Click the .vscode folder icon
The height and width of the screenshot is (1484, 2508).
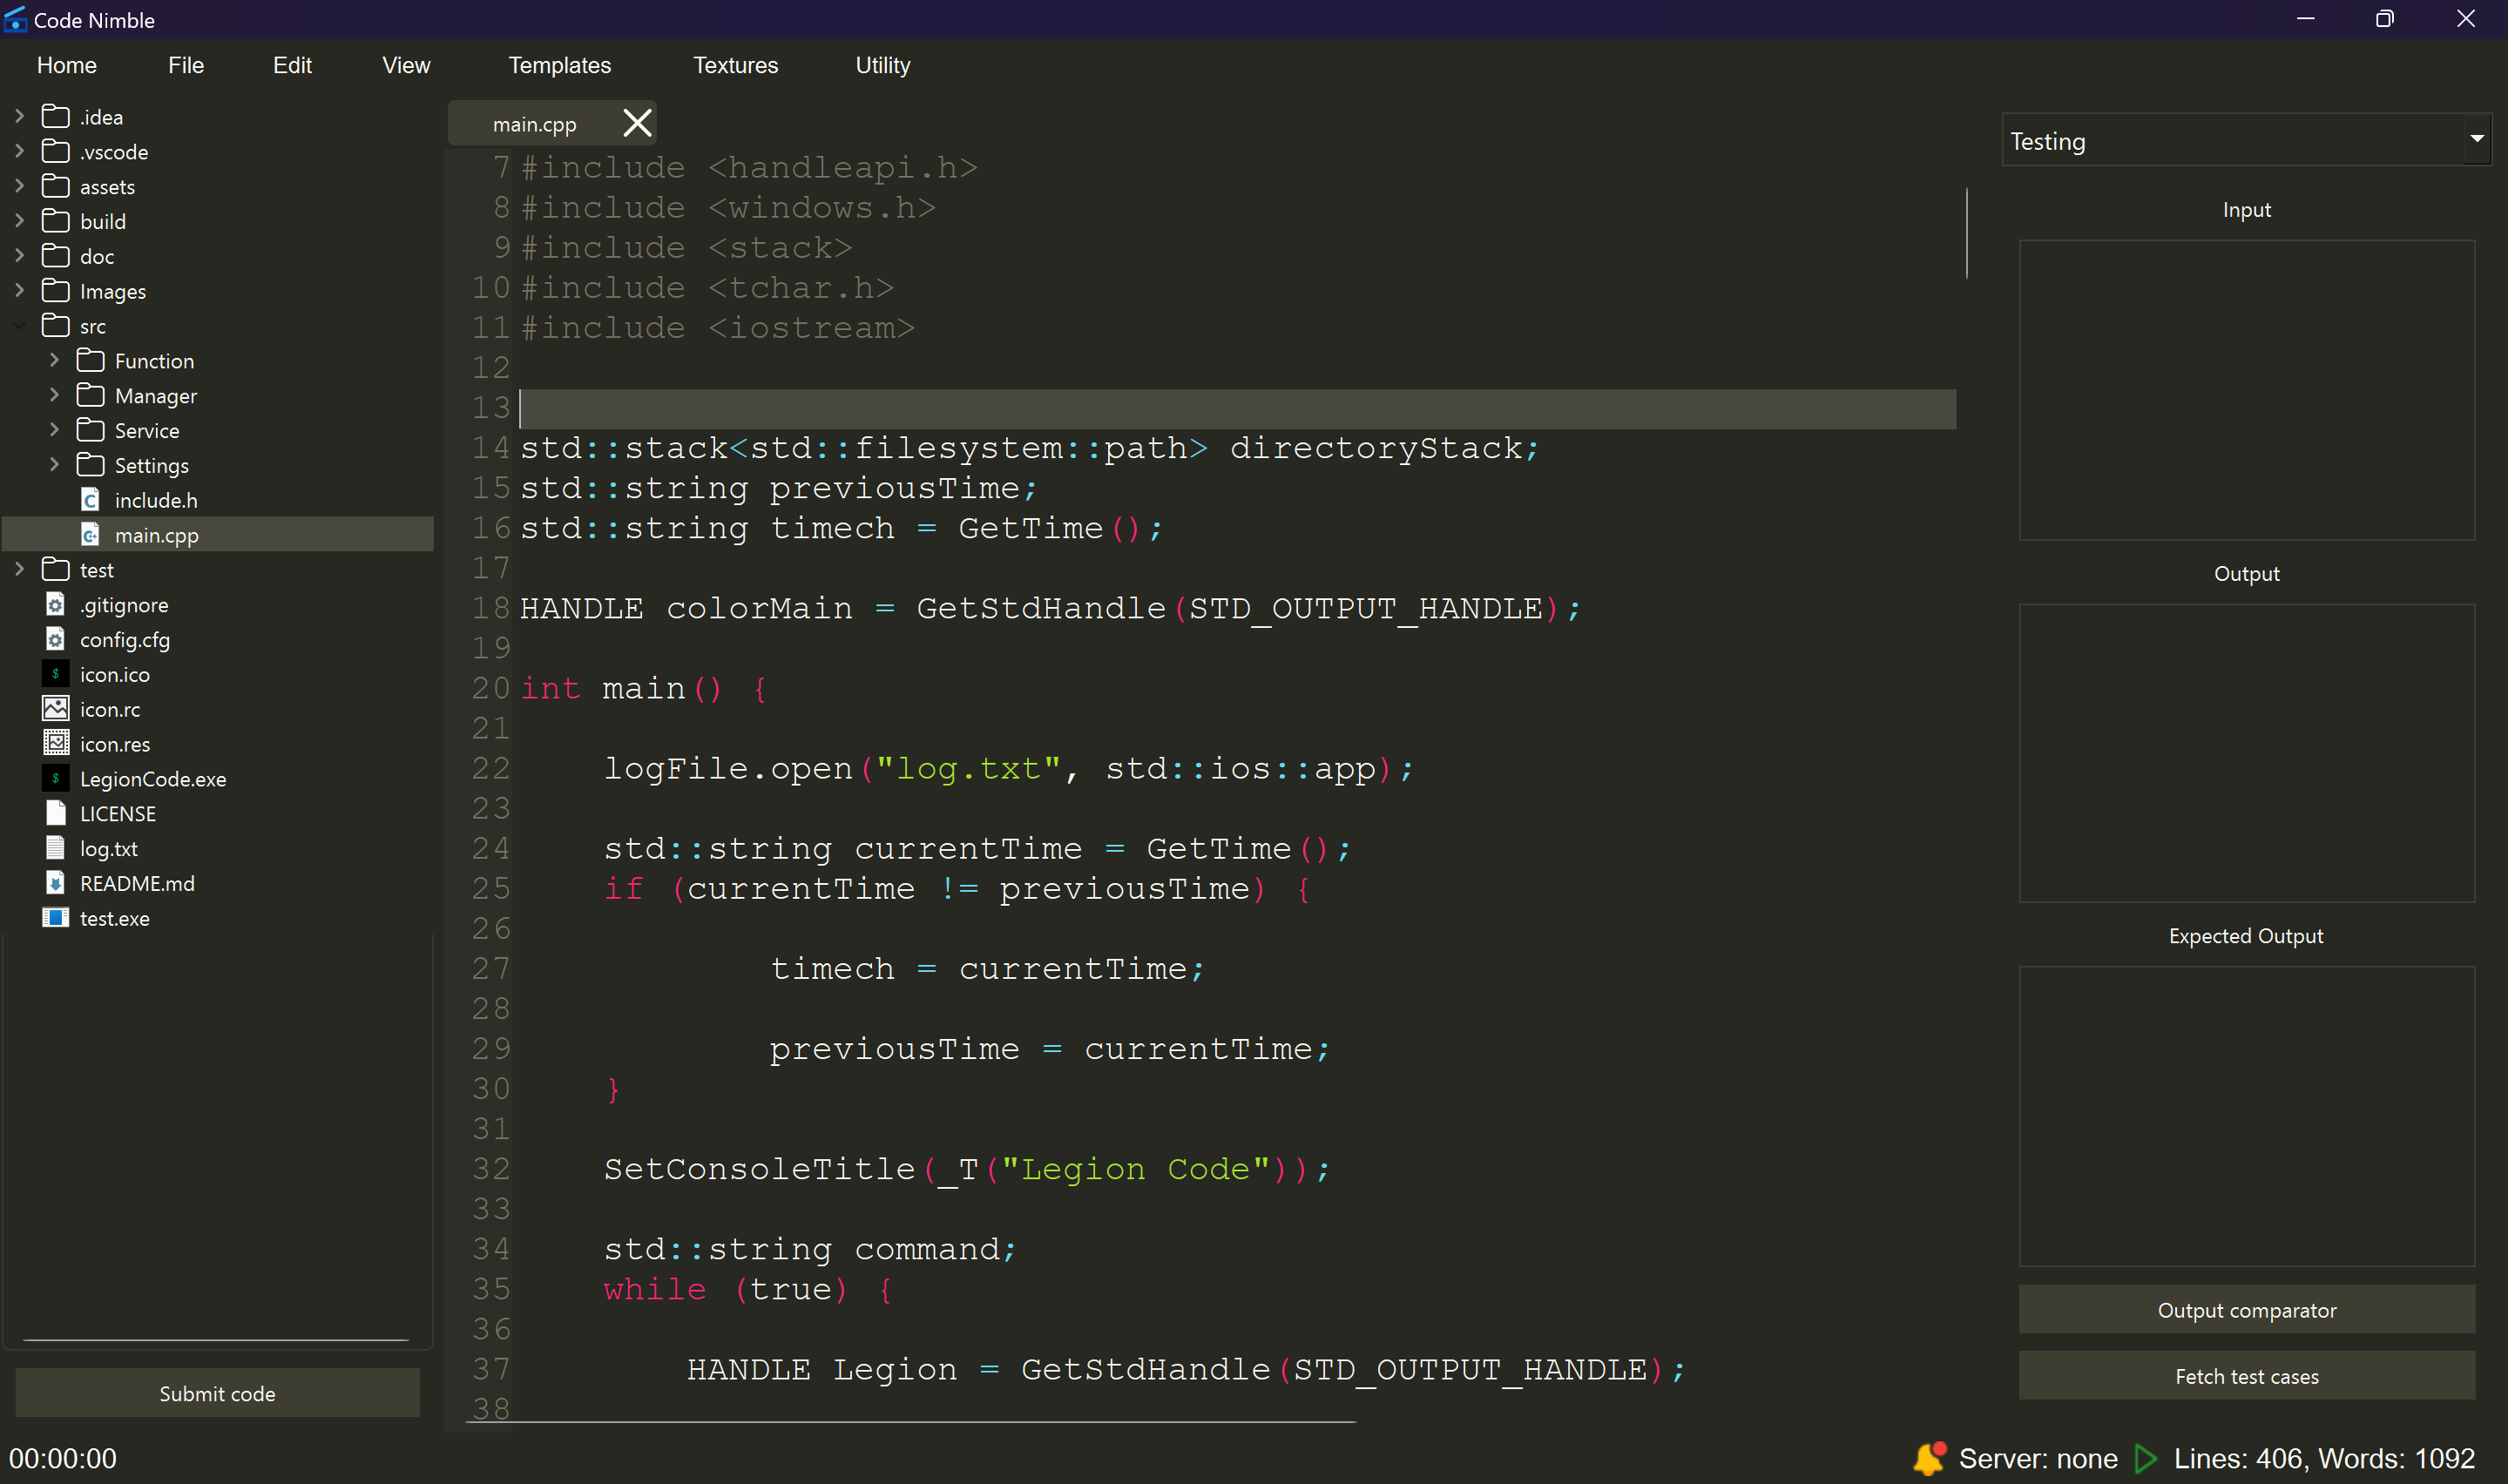pos(56,152)
